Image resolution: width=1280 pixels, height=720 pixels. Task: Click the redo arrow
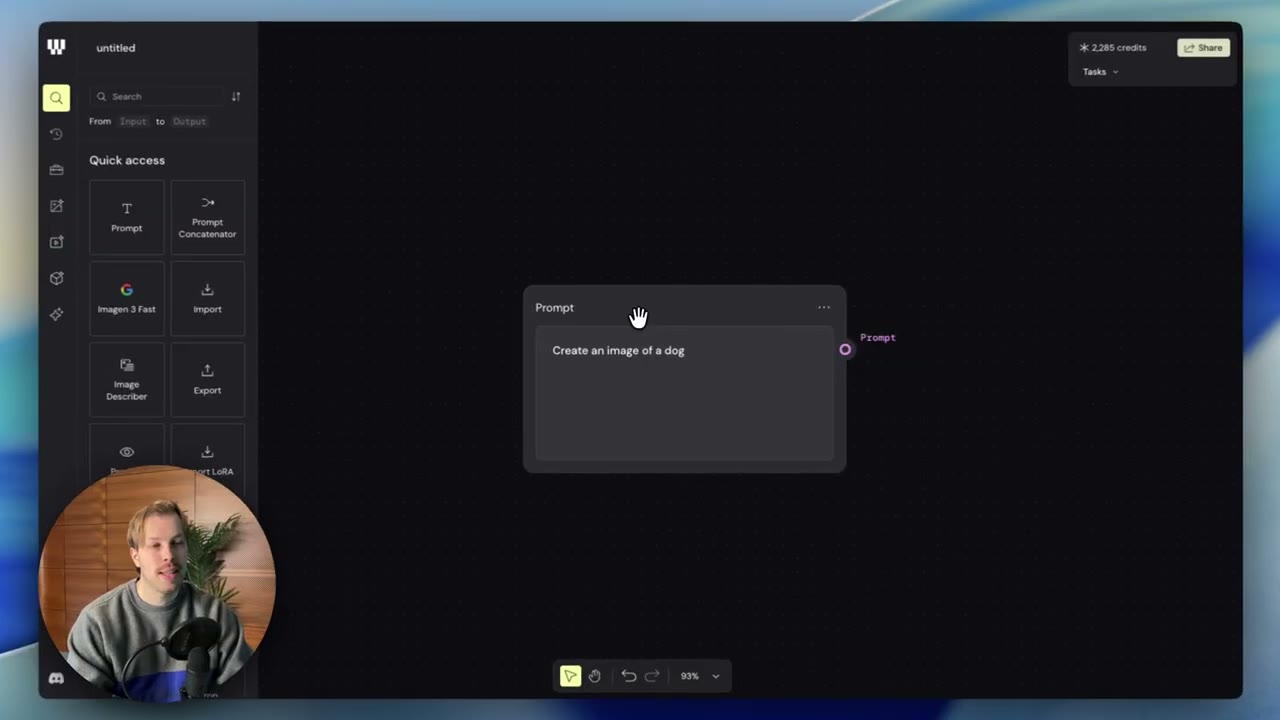tap(652, 676)
